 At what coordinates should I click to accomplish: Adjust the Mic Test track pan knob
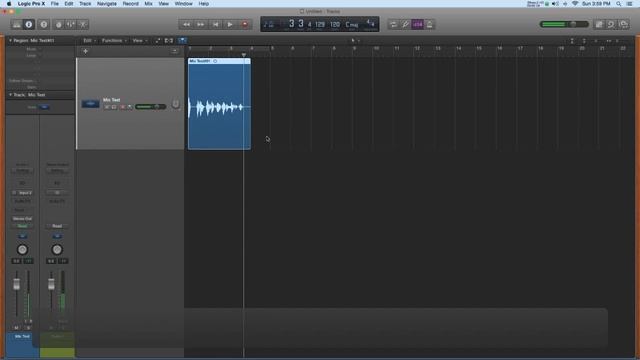coord(176,104)
